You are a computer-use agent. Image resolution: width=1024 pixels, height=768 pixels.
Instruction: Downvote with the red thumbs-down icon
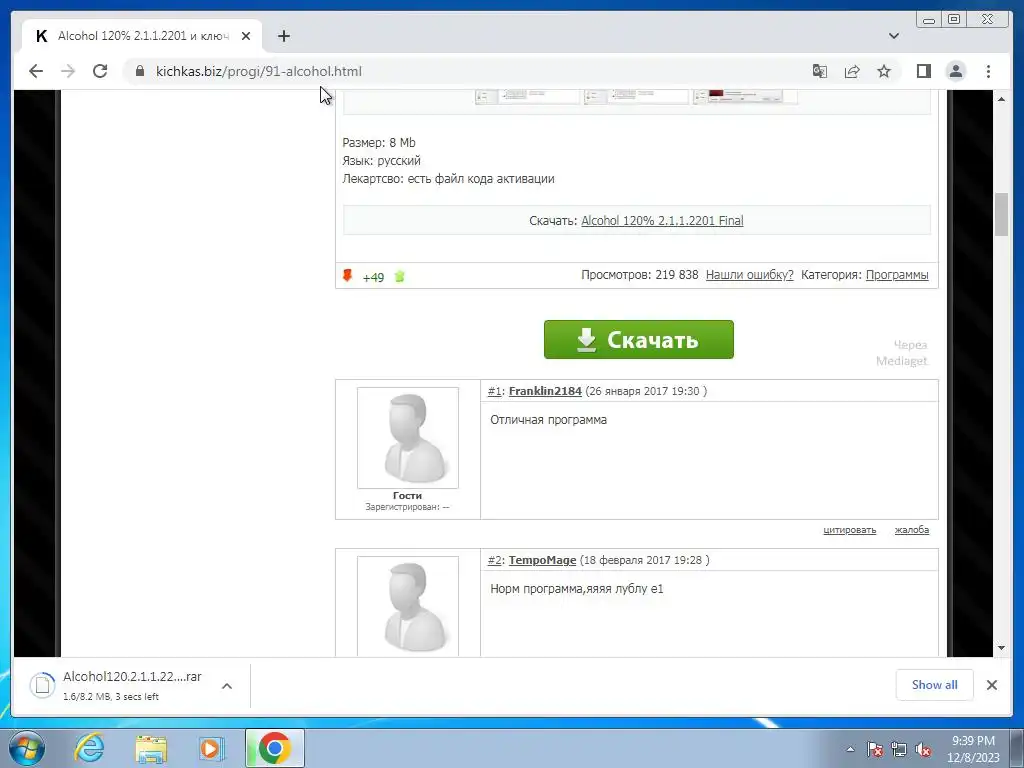tap(347, 276)
